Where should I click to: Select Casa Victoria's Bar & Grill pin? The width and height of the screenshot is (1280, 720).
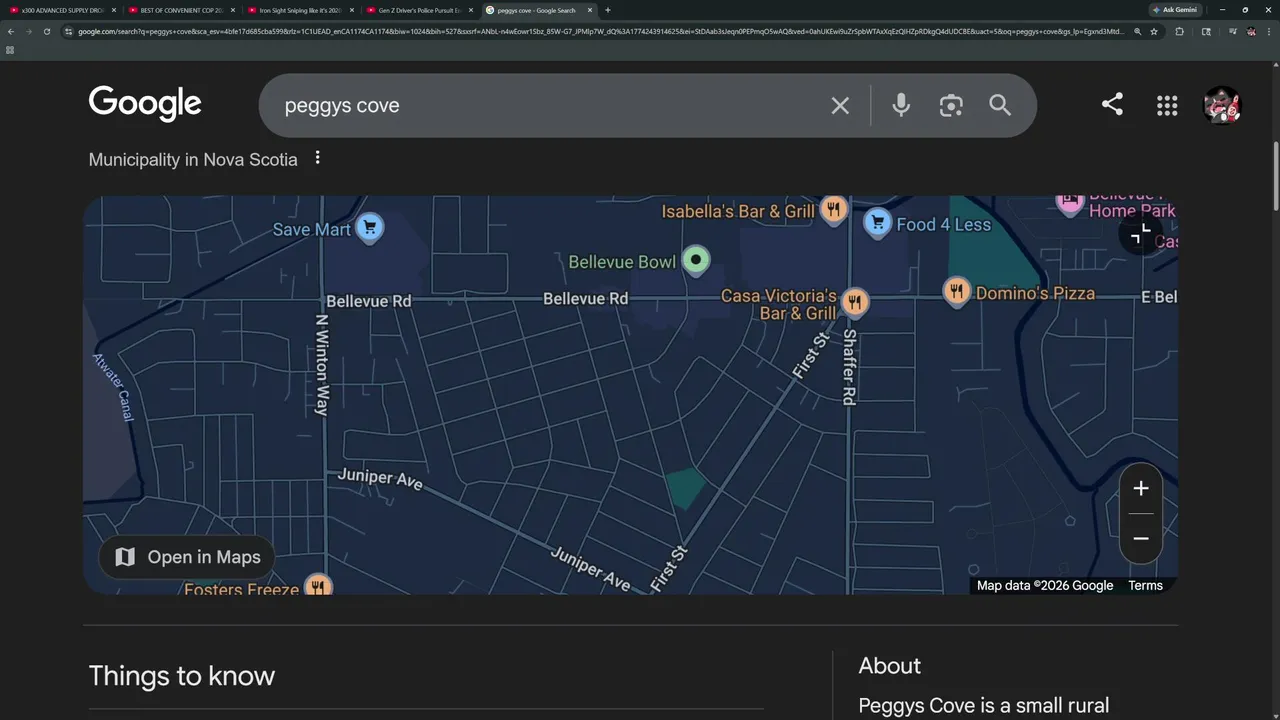[x=854, y=302]
